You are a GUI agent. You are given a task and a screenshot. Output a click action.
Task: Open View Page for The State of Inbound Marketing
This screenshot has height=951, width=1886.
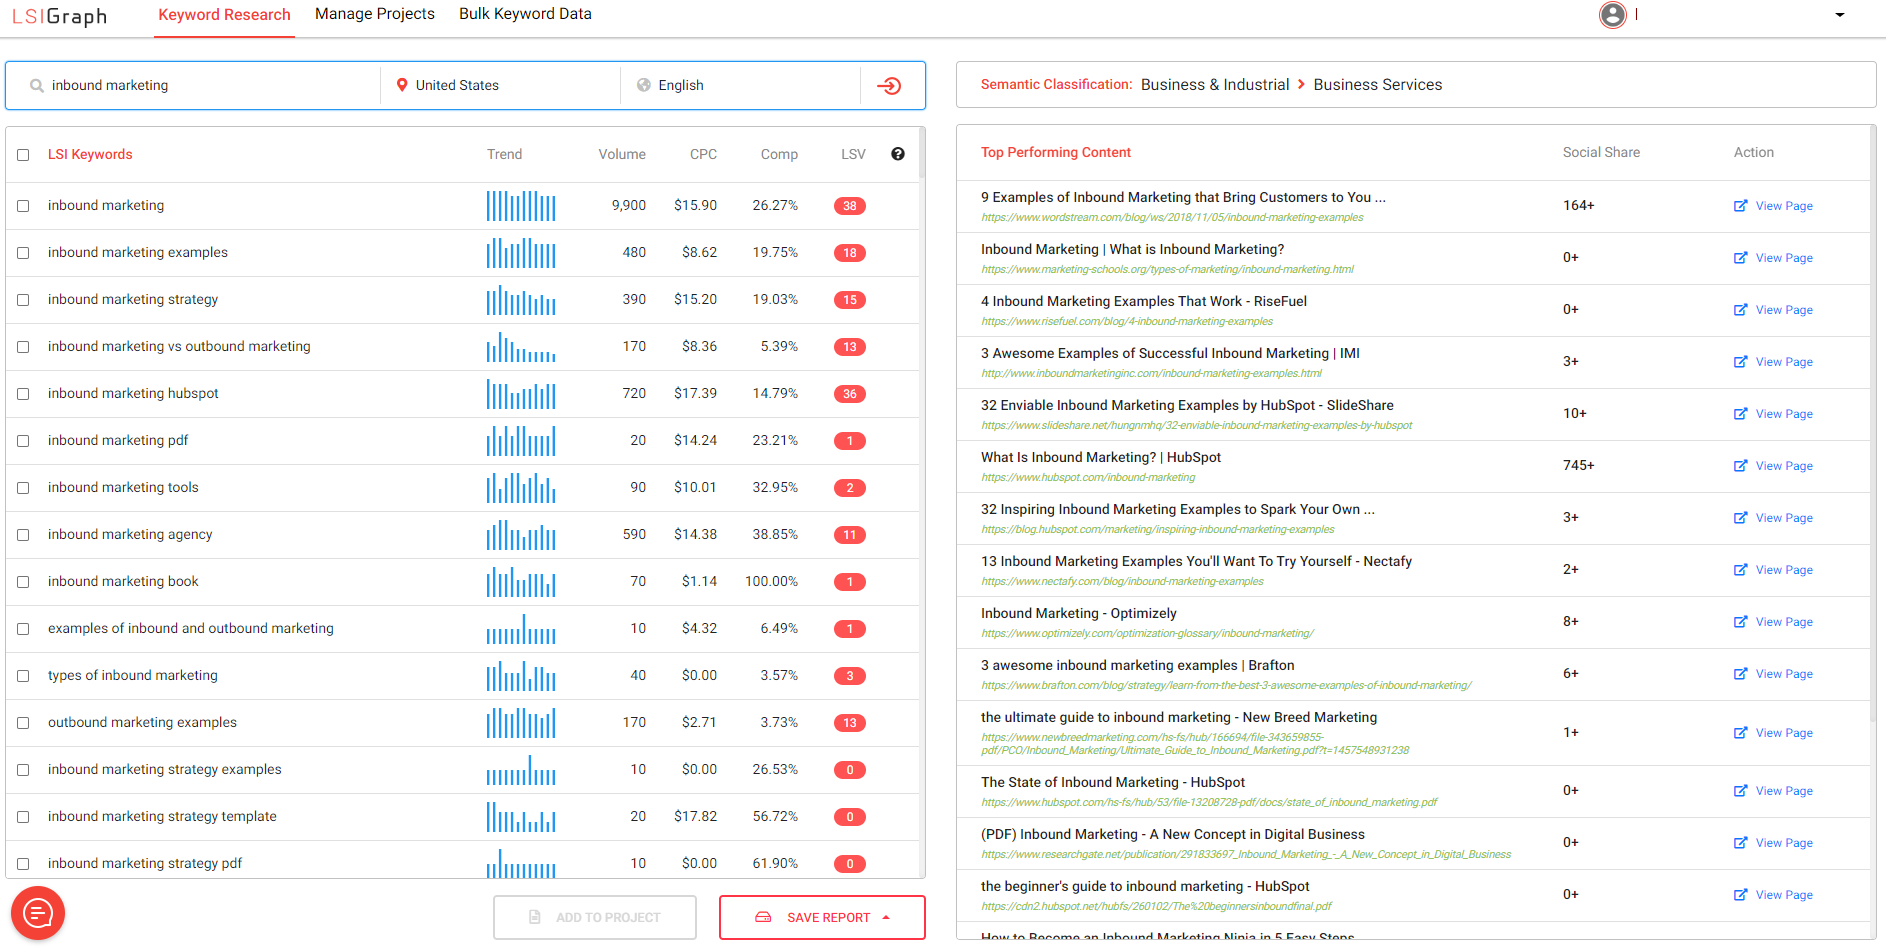point(1774,791)
